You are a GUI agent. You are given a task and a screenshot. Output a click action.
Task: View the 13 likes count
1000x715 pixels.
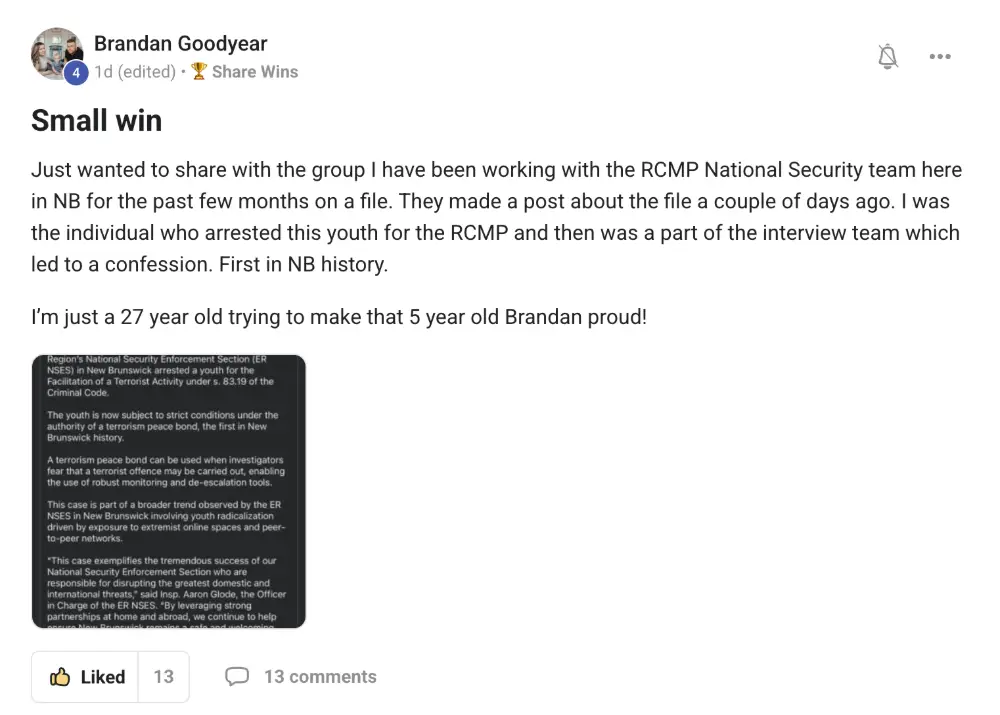[x=163, y=677]
